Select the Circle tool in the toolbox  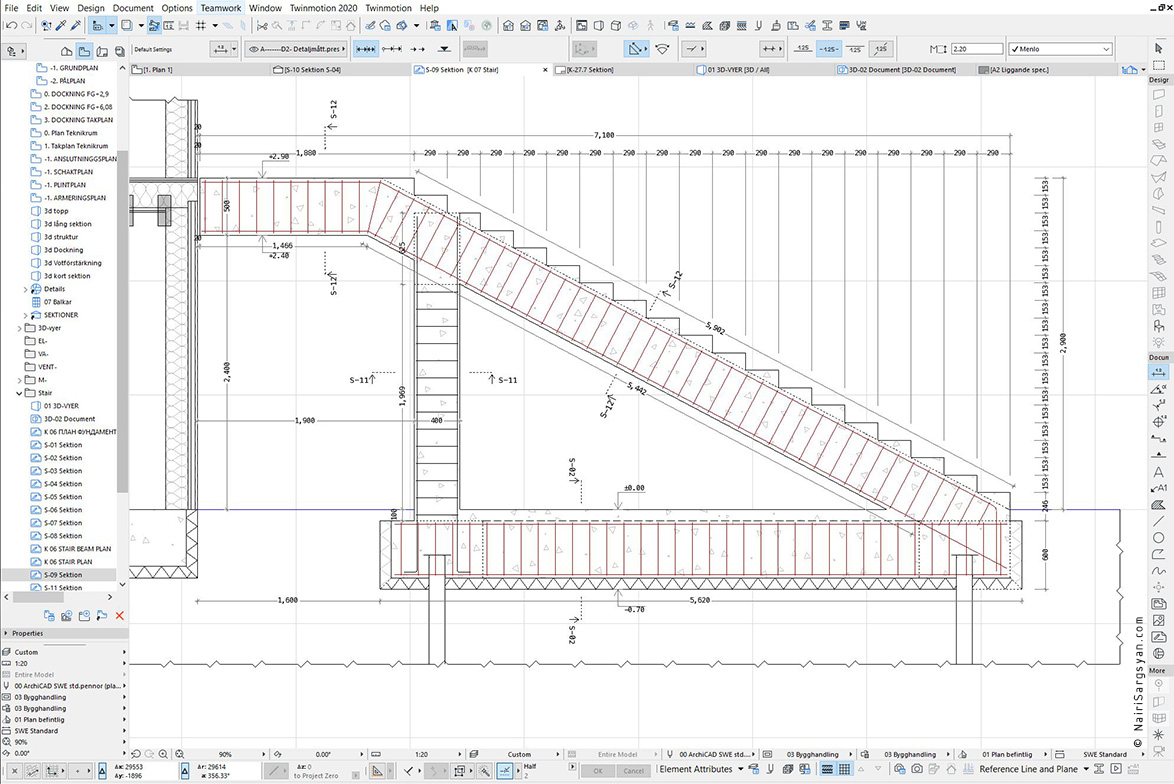[x=1158, y=538]
